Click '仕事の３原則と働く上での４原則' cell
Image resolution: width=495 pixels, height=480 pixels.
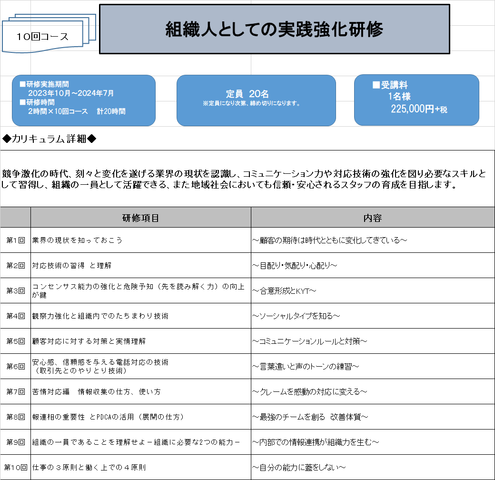(141, 467)
